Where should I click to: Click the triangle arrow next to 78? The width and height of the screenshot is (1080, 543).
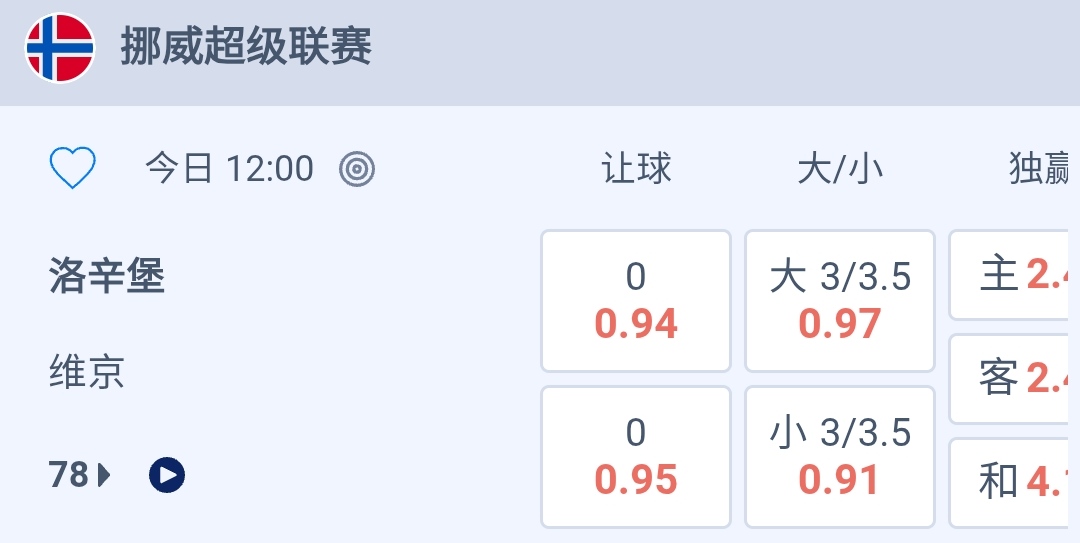[104, 475]
